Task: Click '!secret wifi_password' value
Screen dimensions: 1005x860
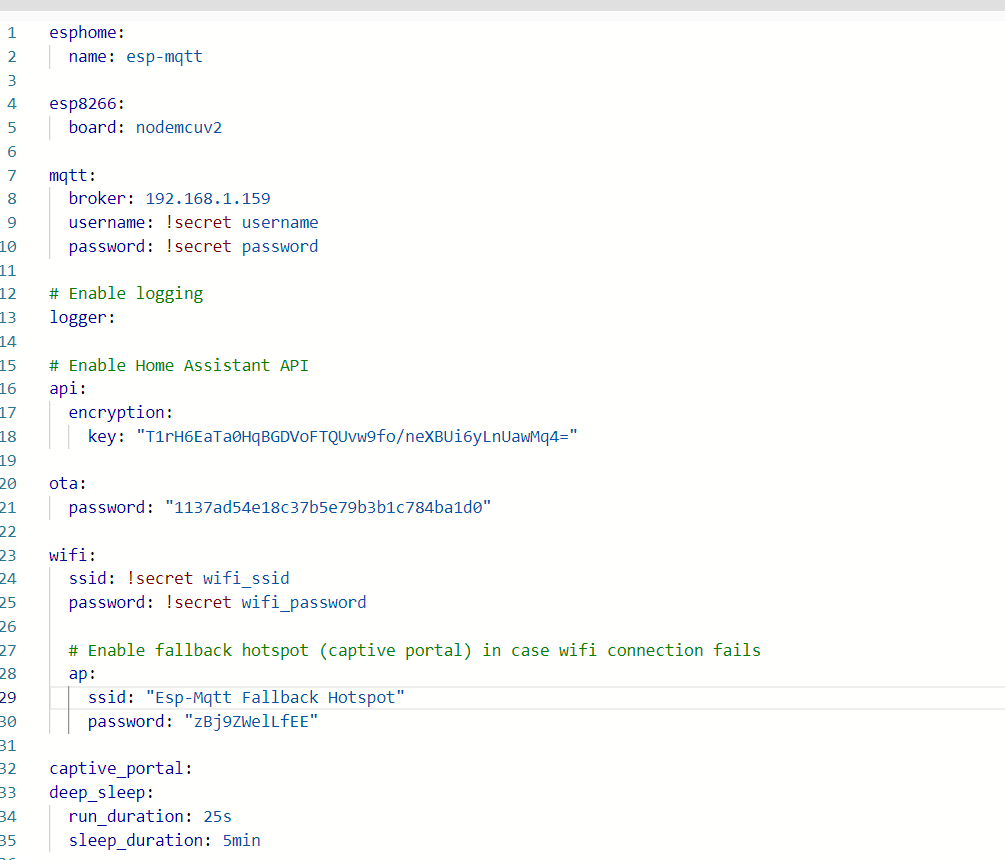Action: tap(266, 603)
